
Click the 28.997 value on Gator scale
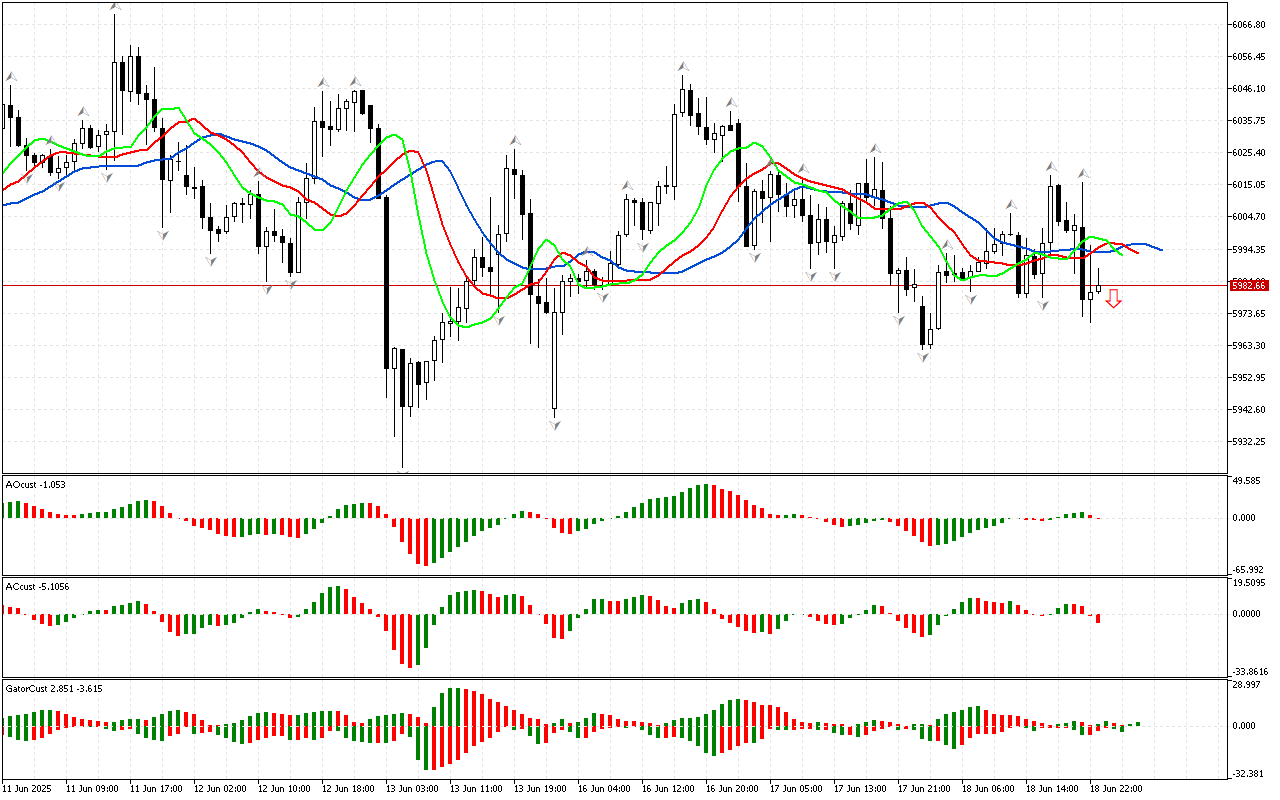coord(1245,685)
